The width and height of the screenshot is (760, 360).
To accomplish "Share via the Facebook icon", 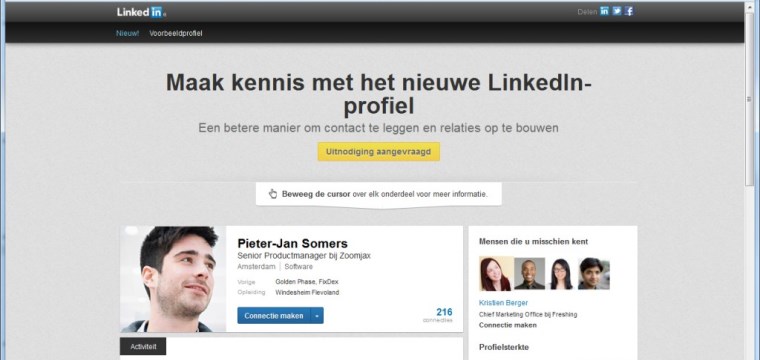I will pyautogui.click(x=629, y=11).
